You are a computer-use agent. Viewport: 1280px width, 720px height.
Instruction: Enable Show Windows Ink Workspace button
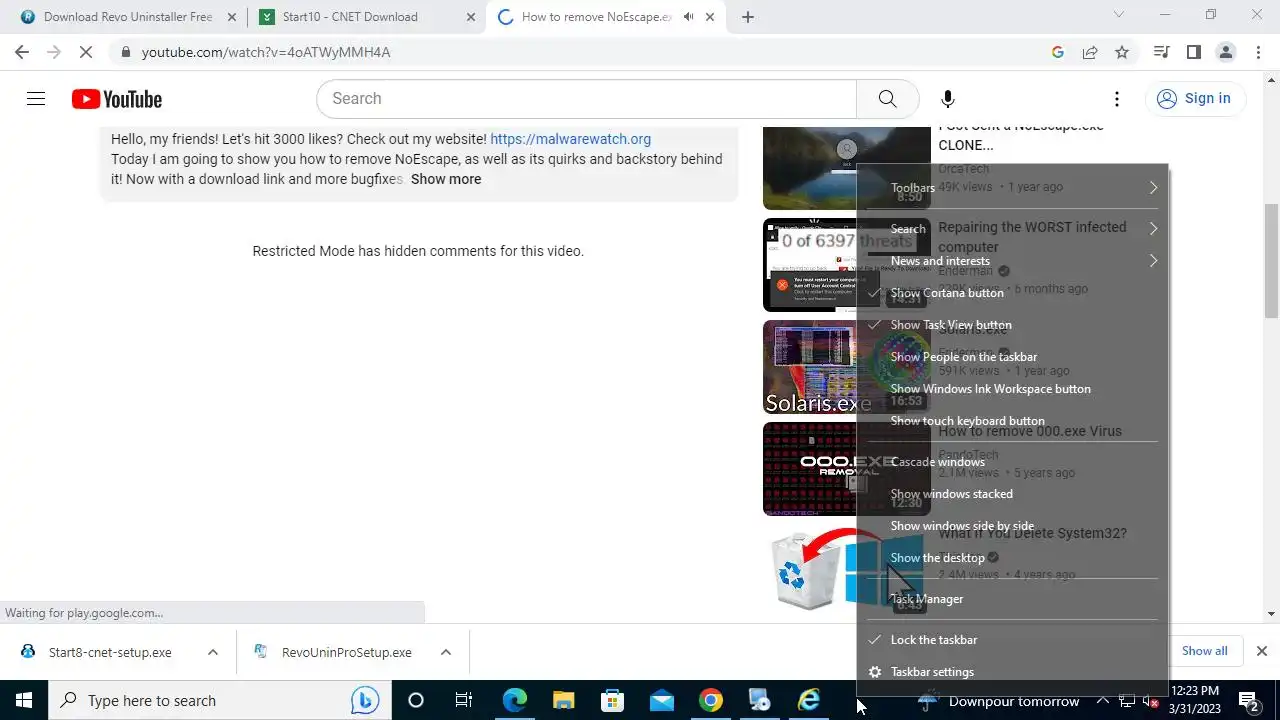pyautogui.click(x=1013, y=389)
